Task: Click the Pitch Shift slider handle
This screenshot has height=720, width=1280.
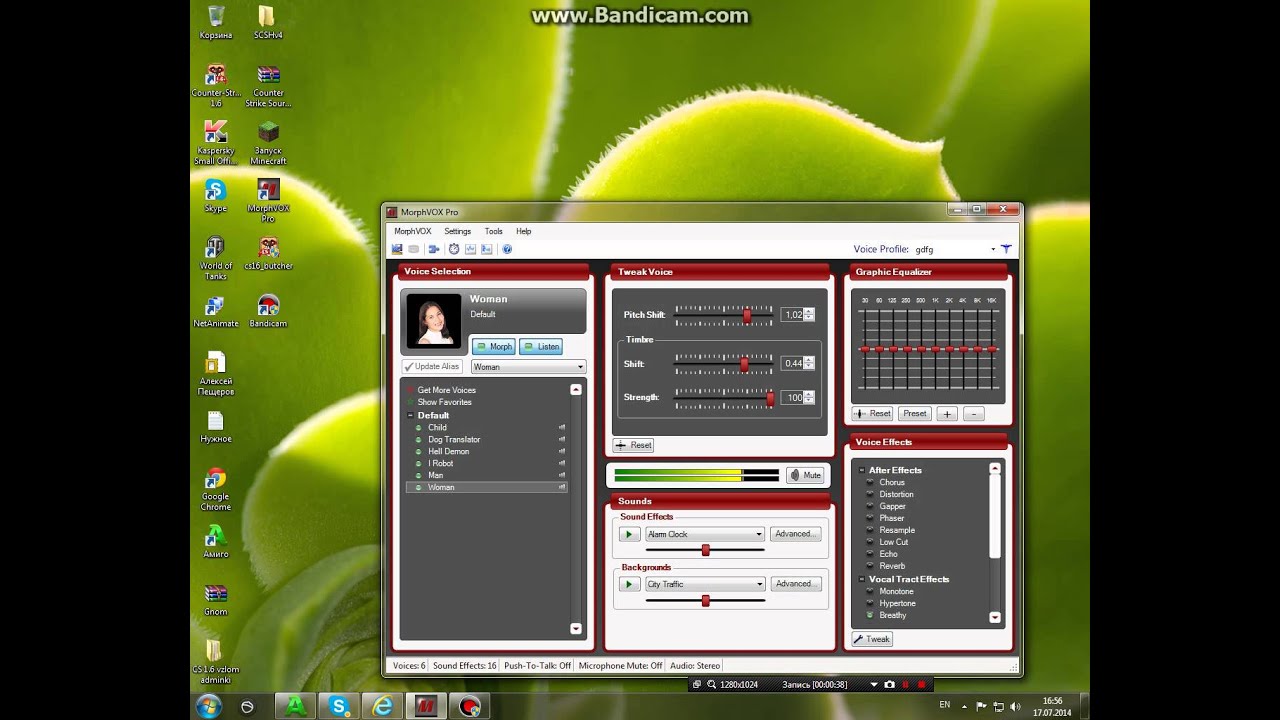Action: 747,315
